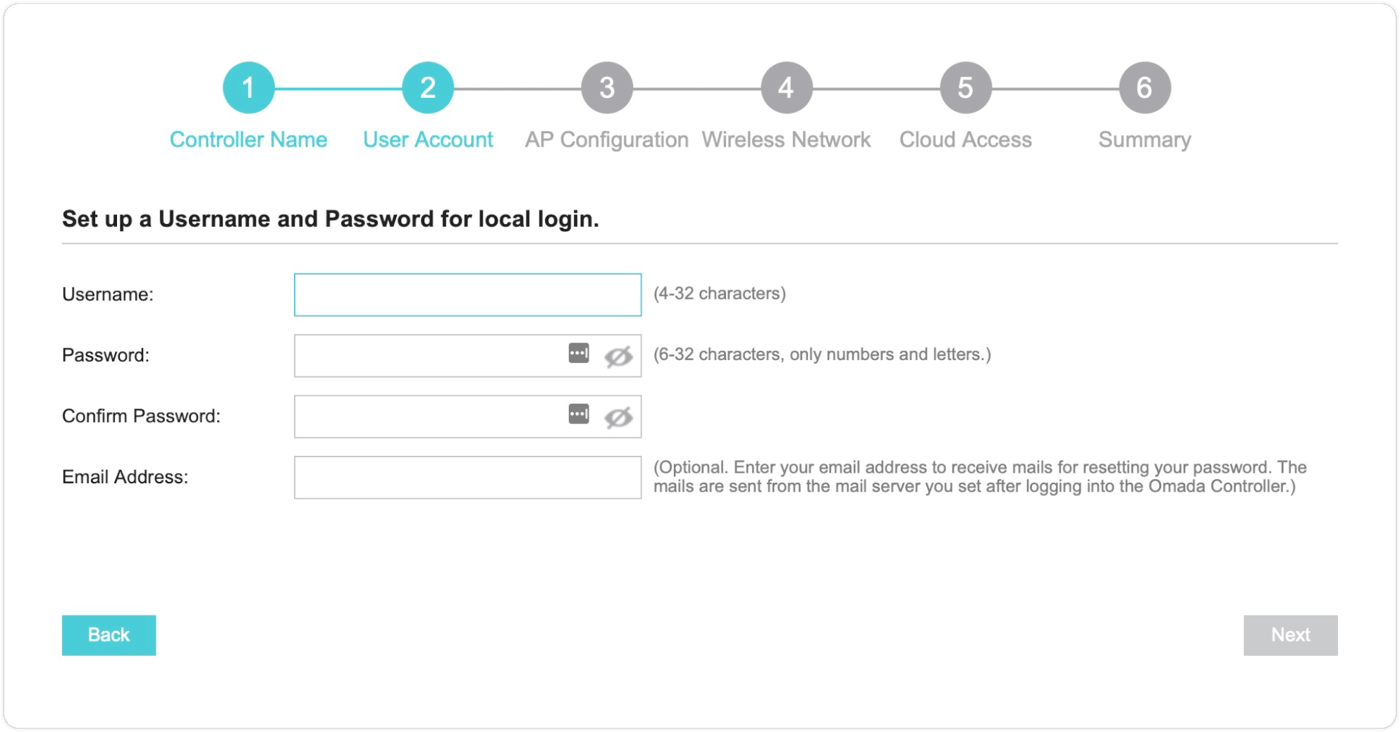Jump to the Summary step label
Image resolution: width=1400 pixels, height=732 pixels.
(1144, 140)
